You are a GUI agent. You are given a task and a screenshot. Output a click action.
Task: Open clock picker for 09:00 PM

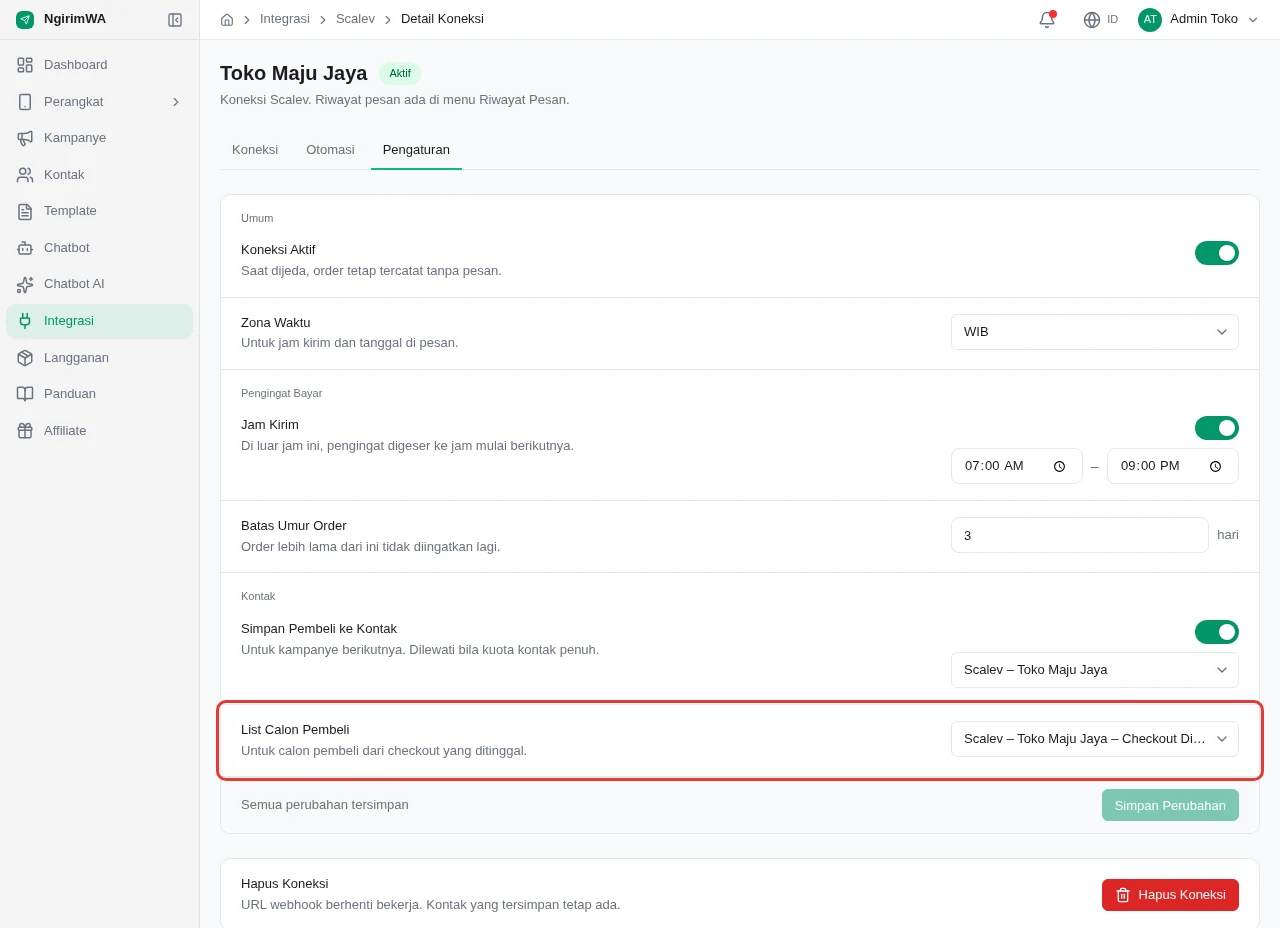pyautogui.click(x=1215, y=466)
